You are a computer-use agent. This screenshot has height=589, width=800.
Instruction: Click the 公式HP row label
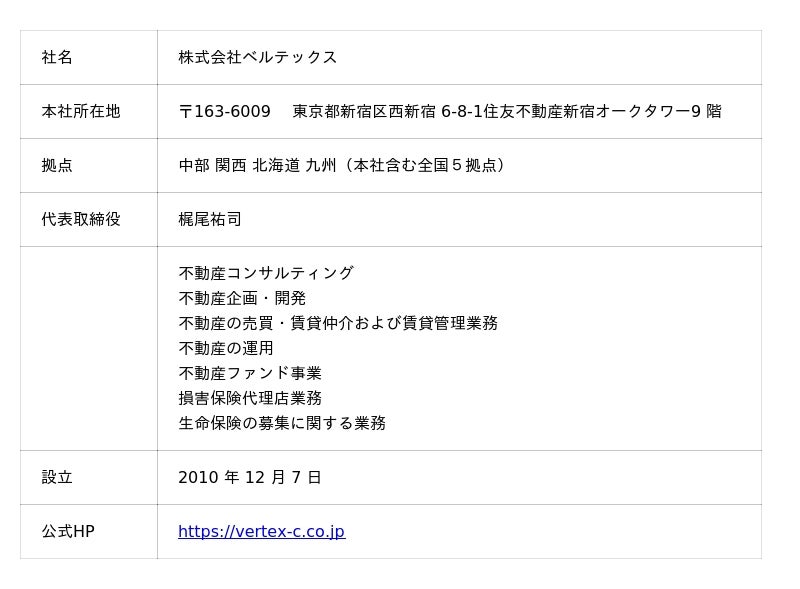click(x=68, y=532)
